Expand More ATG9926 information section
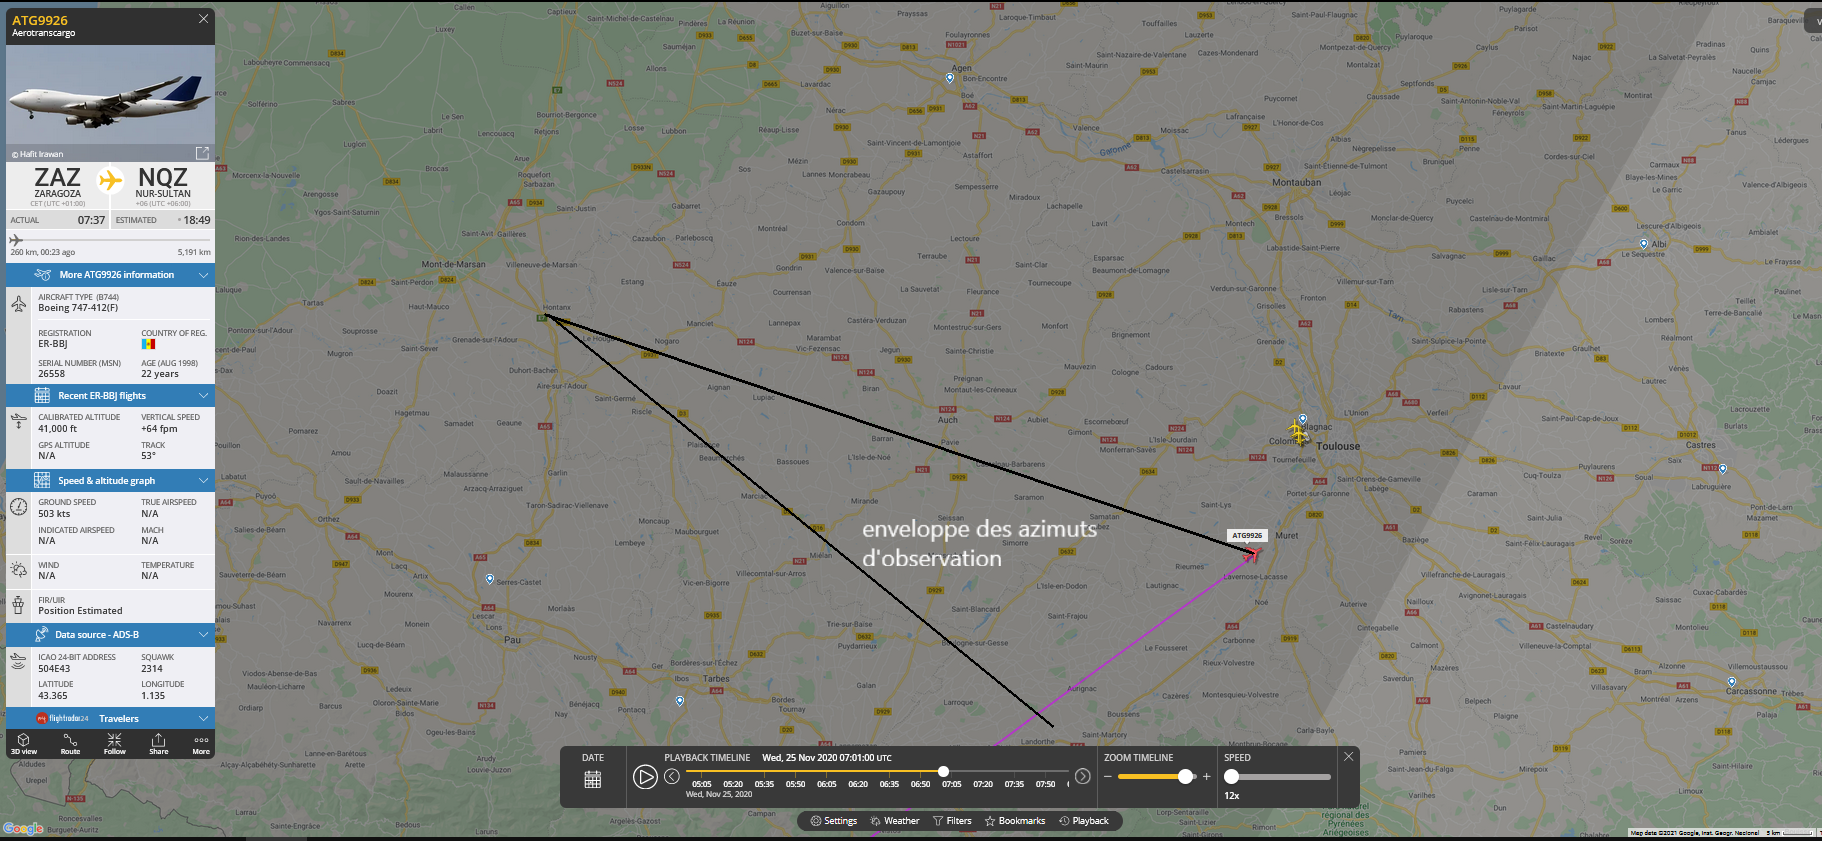The width and height of the screenshot is (1822, 841). click(x=110, y=275)
